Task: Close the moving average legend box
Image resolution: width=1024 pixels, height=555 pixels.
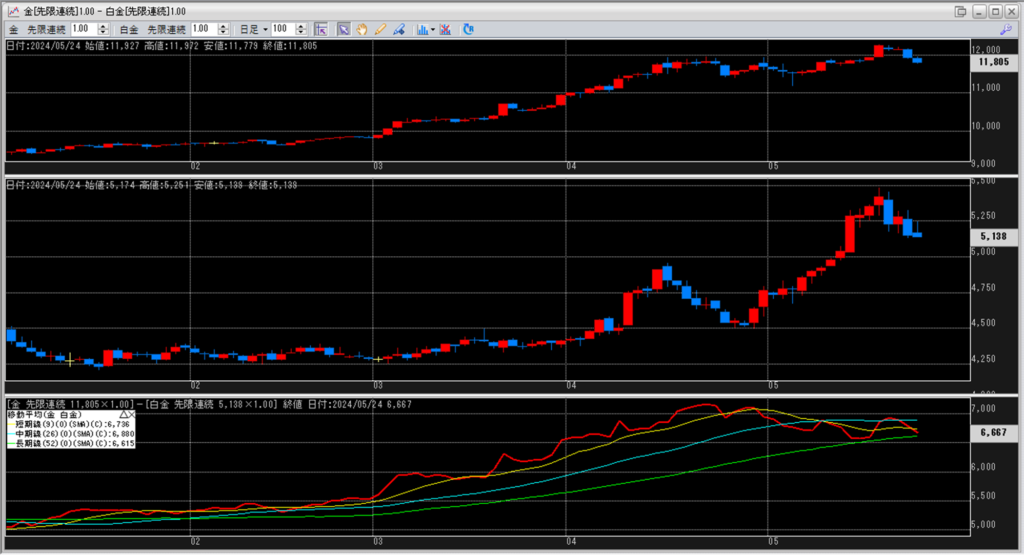Action: (x=130, y=413)
